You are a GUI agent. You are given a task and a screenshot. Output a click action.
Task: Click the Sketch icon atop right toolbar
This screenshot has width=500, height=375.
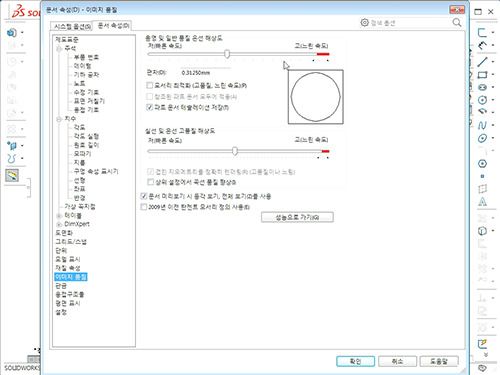click(x=482, y=32)
